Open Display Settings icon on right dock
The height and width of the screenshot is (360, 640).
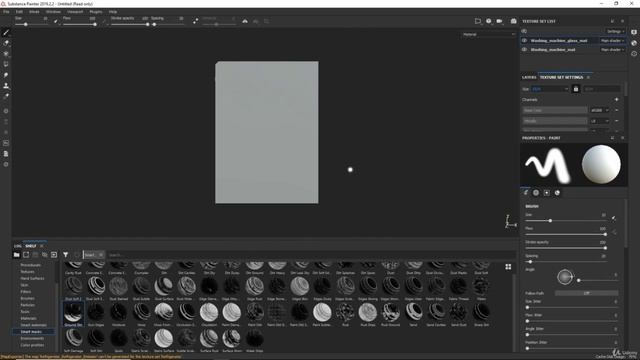point(634,32)
